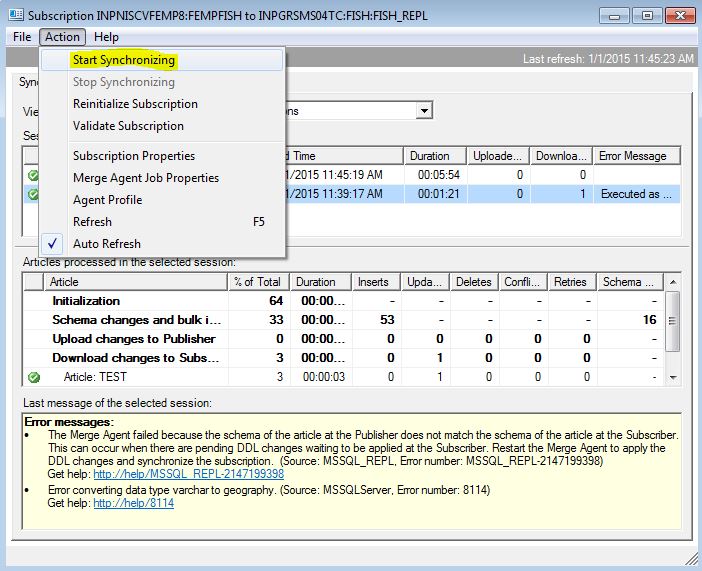Click the subscription window title bar icon

point(16,15)
